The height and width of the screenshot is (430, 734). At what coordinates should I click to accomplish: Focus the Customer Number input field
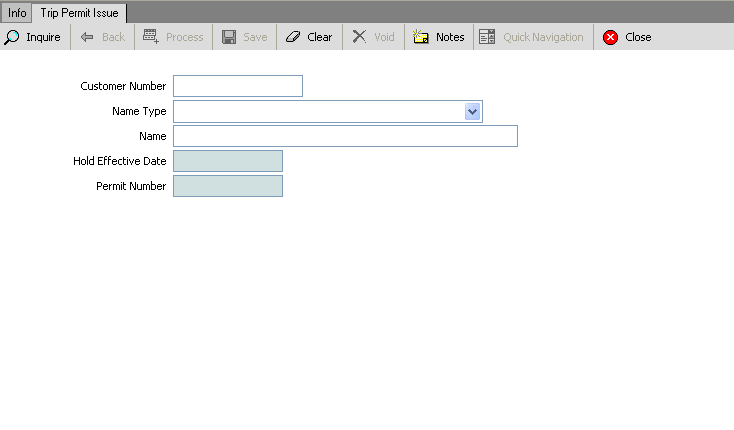(x=238, y=86)
